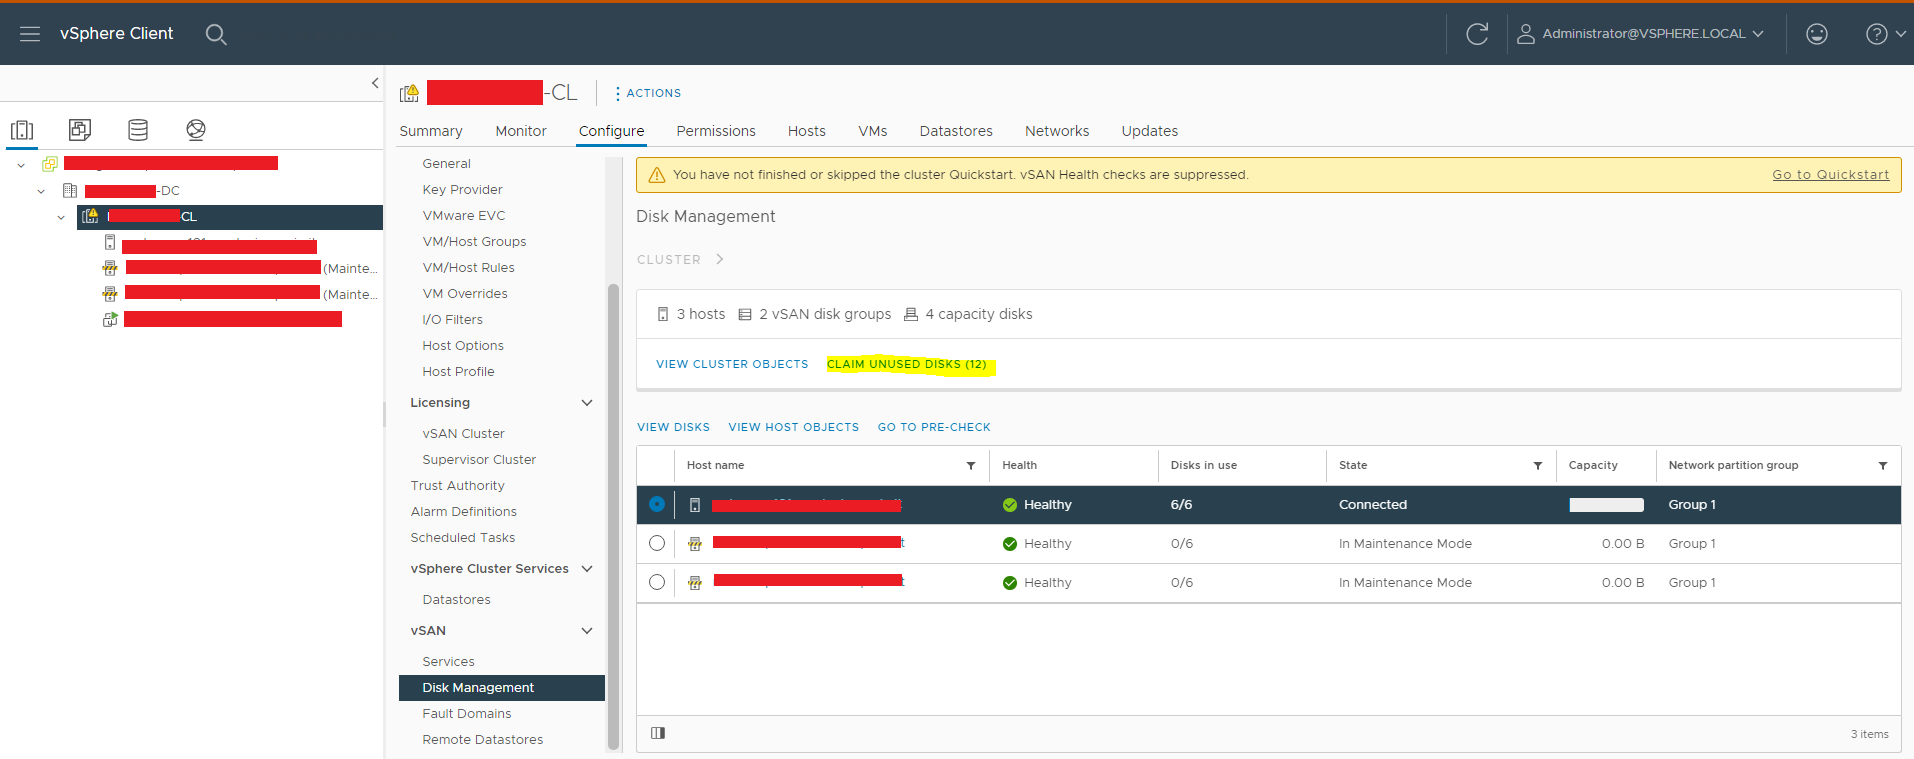Open the Summary tab

pyautogui.click(x=431, y=131)
